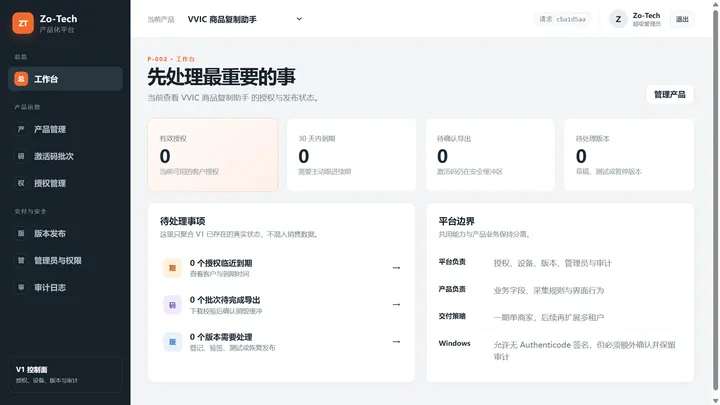Click the 退出 logout button
The width and height of the screenshot is (720, 405).
pyautogui.click(x=682, y=19)
